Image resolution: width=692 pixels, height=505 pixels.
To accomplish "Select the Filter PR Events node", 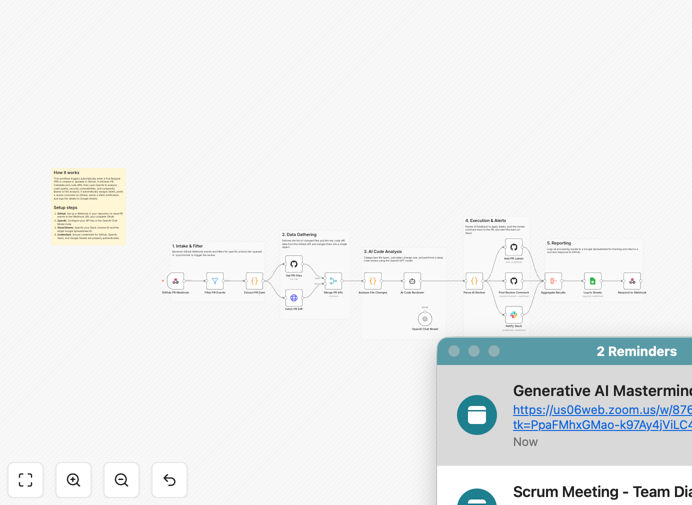I will [x=215, y=281].
